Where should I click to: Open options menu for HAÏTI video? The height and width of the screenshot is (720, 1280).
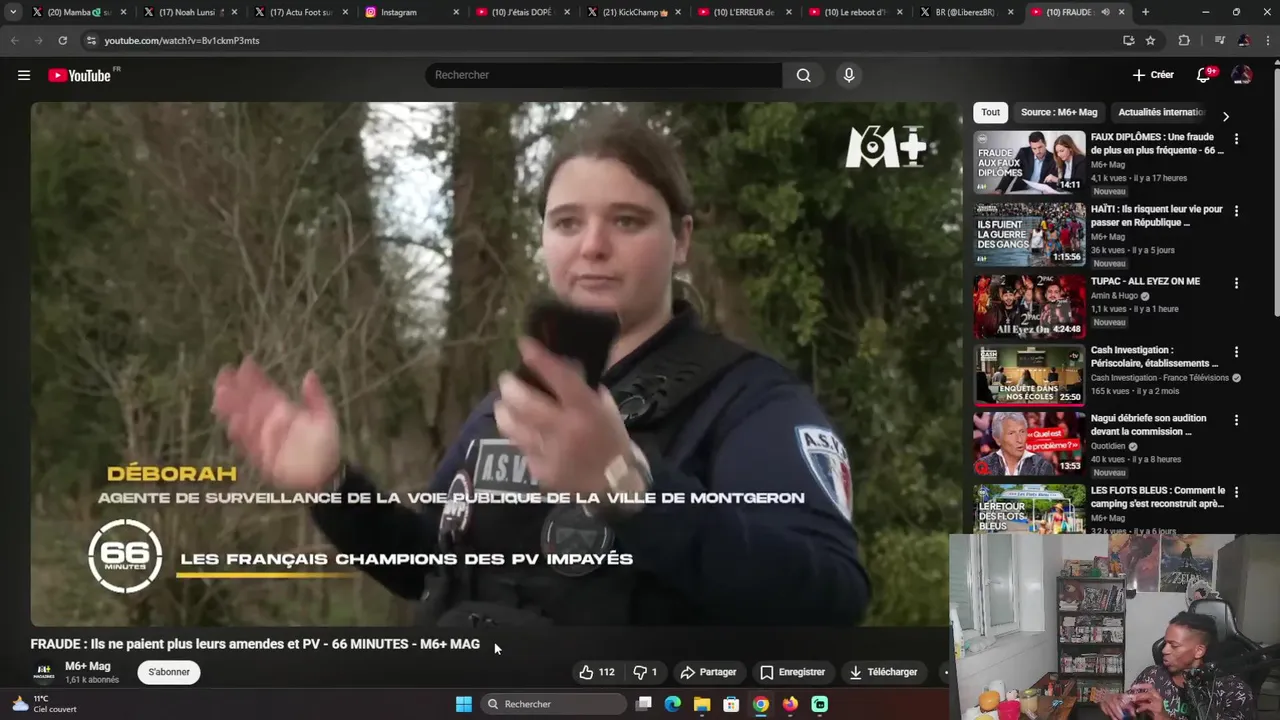[1236, 211]
